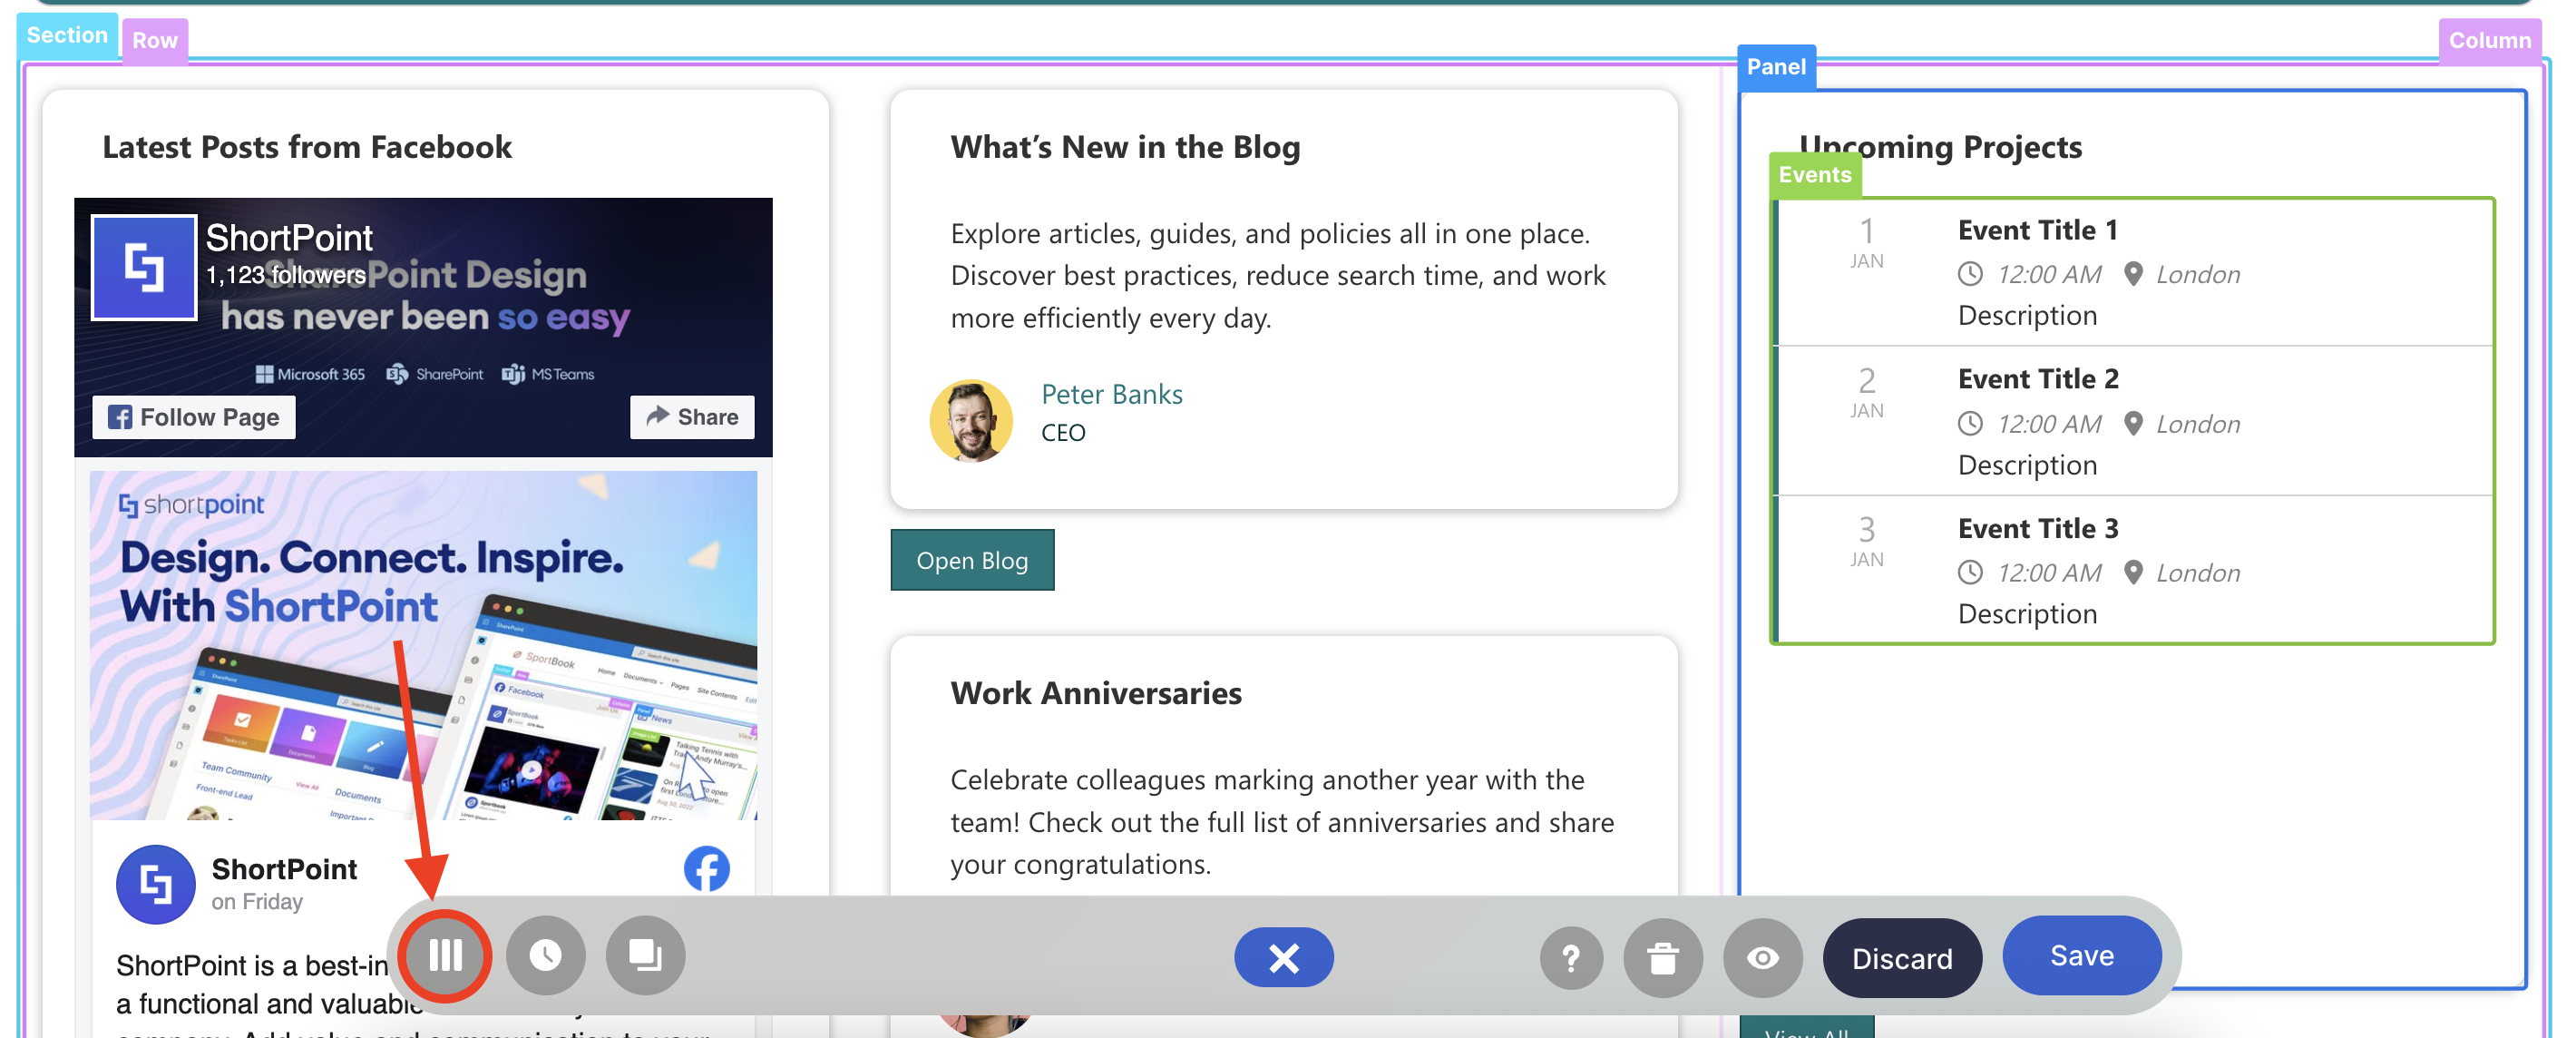Open the help question mark icon
The width and height of the screenshot is (2576, 1038).
(1570, 958)
